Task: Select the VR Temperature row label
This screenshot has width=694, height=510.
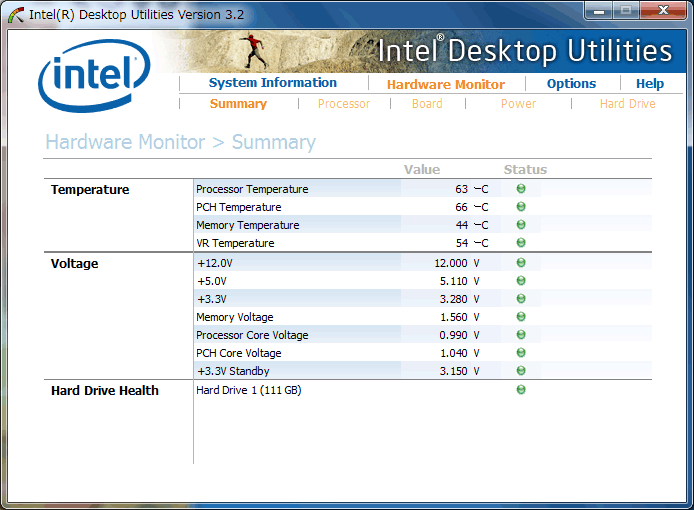Action: [235, 243]
